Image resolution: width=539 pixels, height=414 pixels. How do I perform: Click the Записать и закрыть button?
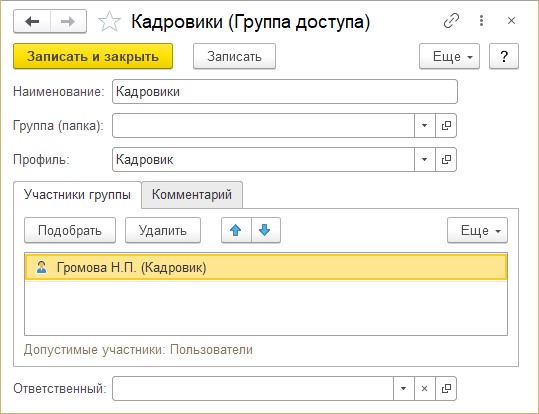pyautogui.click(x=93, y=56)
